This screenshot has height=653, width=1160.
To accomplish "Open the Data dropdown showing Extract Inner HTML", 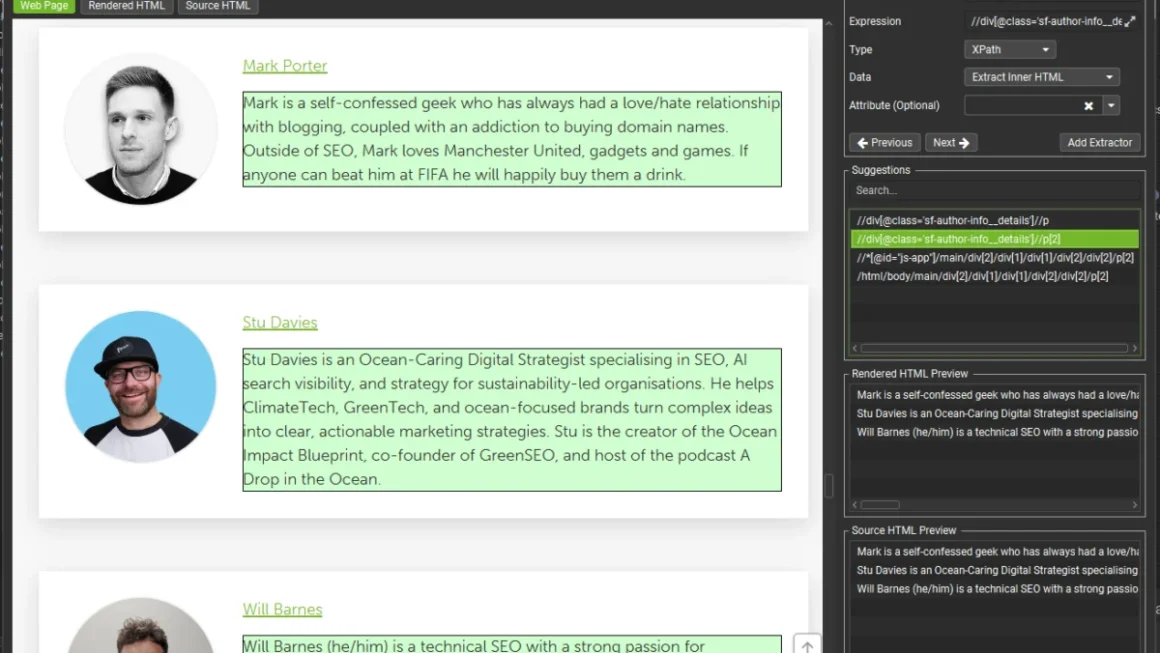I will pos(1042,77).
